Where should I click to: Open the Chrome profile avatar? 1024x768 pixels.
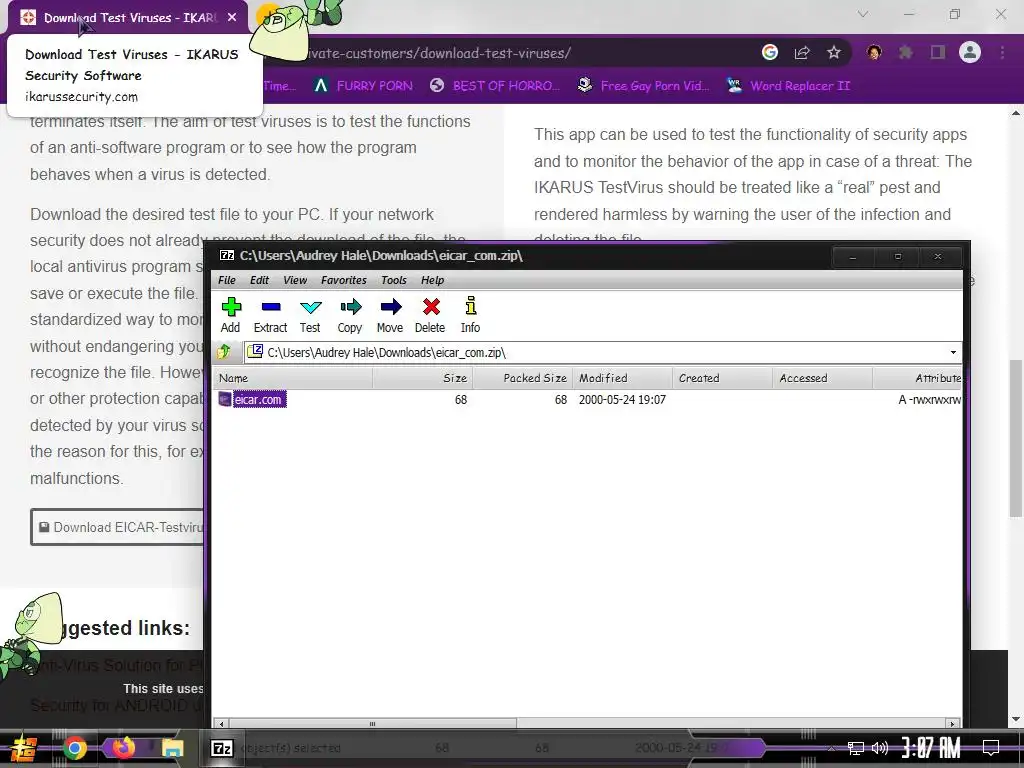pyautogui.click(x=970, y=52)
